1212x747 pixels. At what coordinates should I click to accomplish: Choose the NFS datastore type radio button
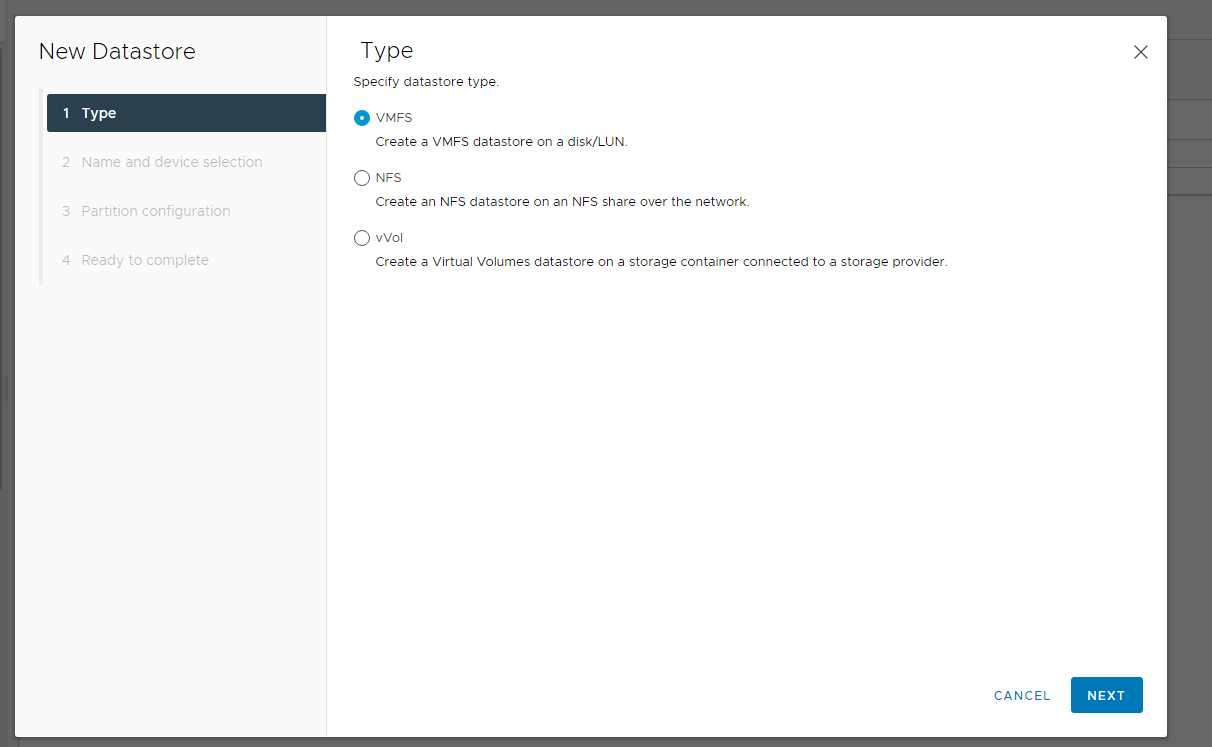point(362,178)
